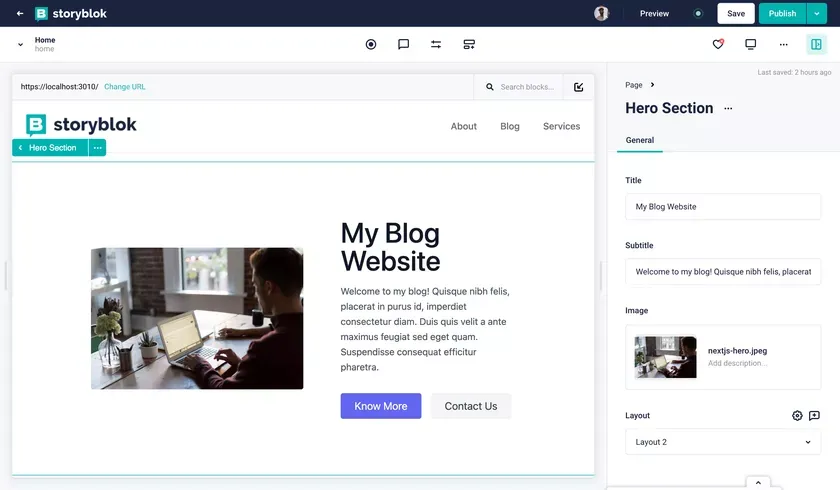Click the Save button
This screenshot has height=490, width=840.
[x=736, y=13]
